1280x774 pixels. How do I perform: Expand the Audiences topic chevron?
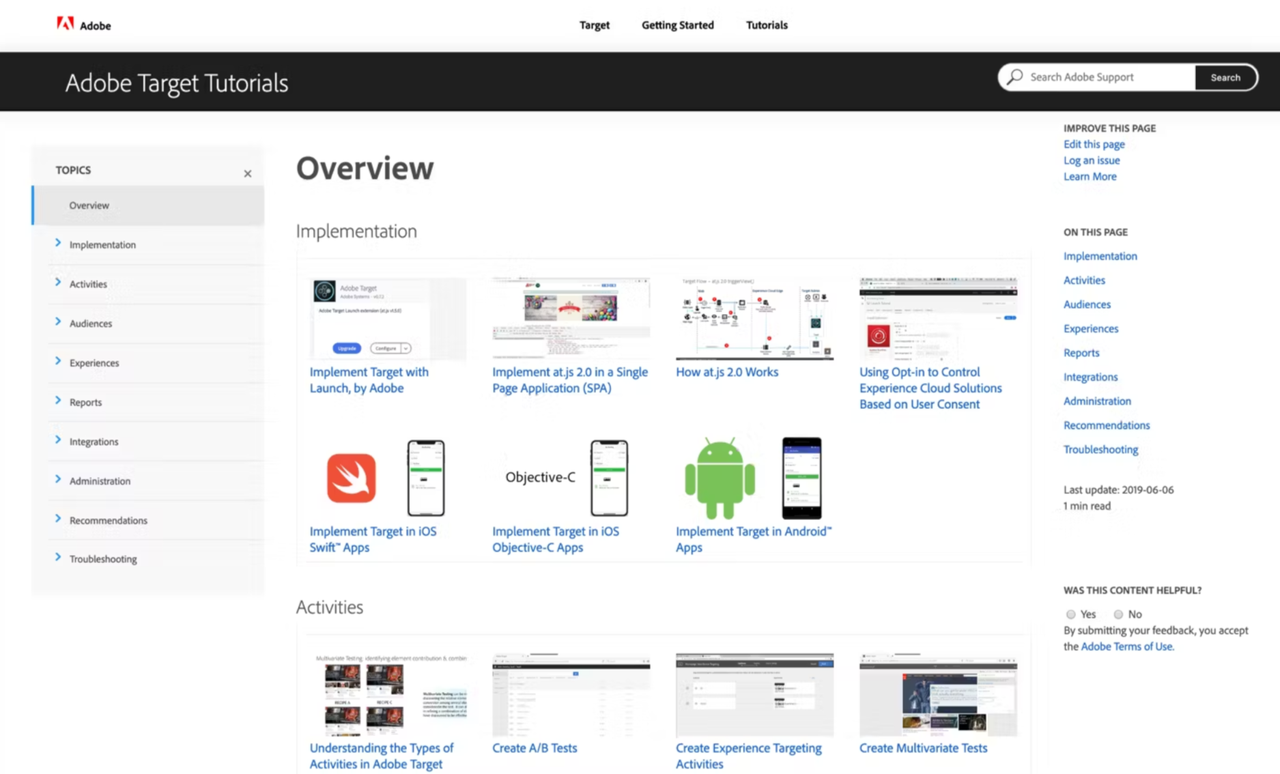pyautogui.click(x=58, y=322)
